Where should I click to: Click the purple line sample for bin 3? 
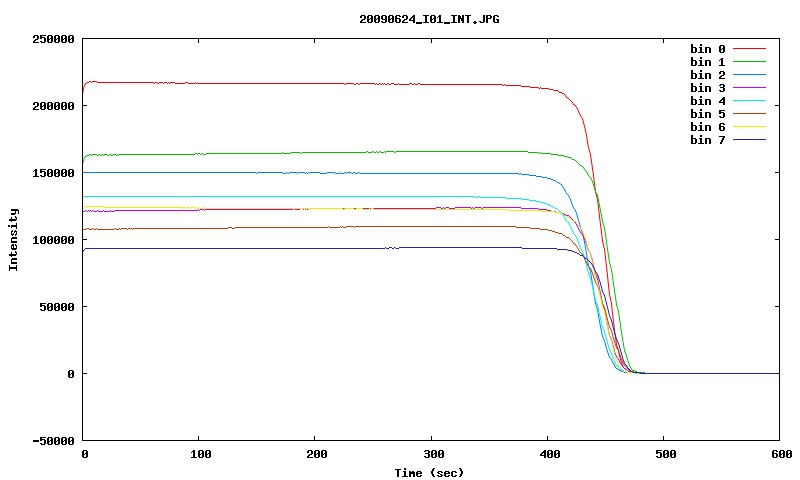pyautogui.click(x=749, y=88)
